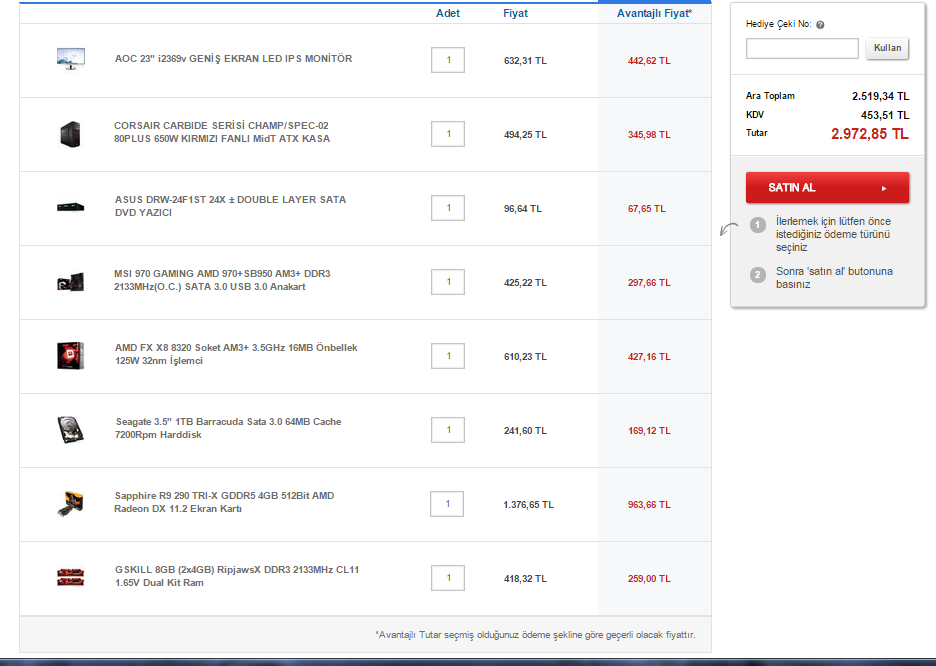This screenshot has width=936, height=666.
Task: Click the 610,23 TL price
Action: [x=525, y=357]
